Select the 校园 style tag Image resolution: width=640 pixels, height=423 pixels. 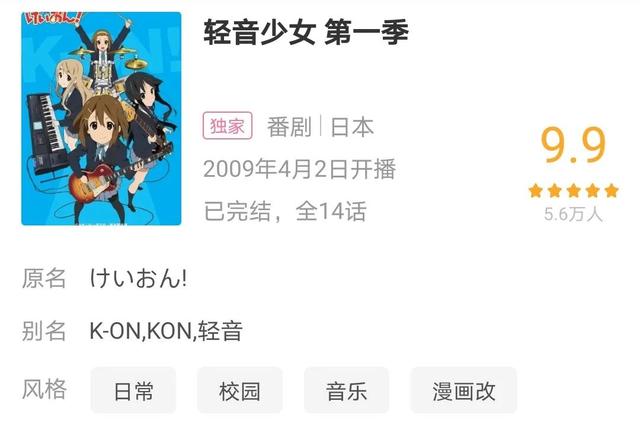[x=240, y=391]
